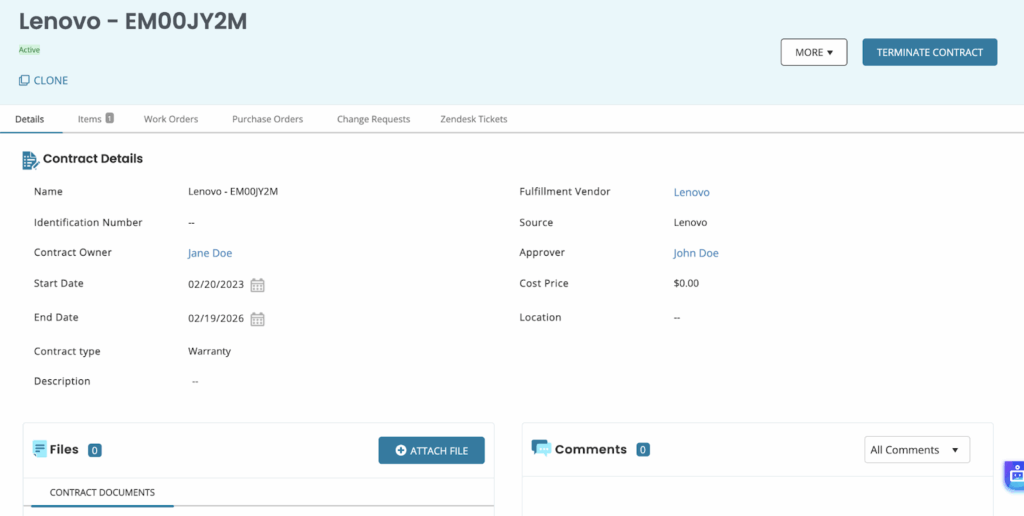This screenshot has height=516, width=1024.
Task: Open the Purchase Orders tab
Action: (x=268, y=120)
